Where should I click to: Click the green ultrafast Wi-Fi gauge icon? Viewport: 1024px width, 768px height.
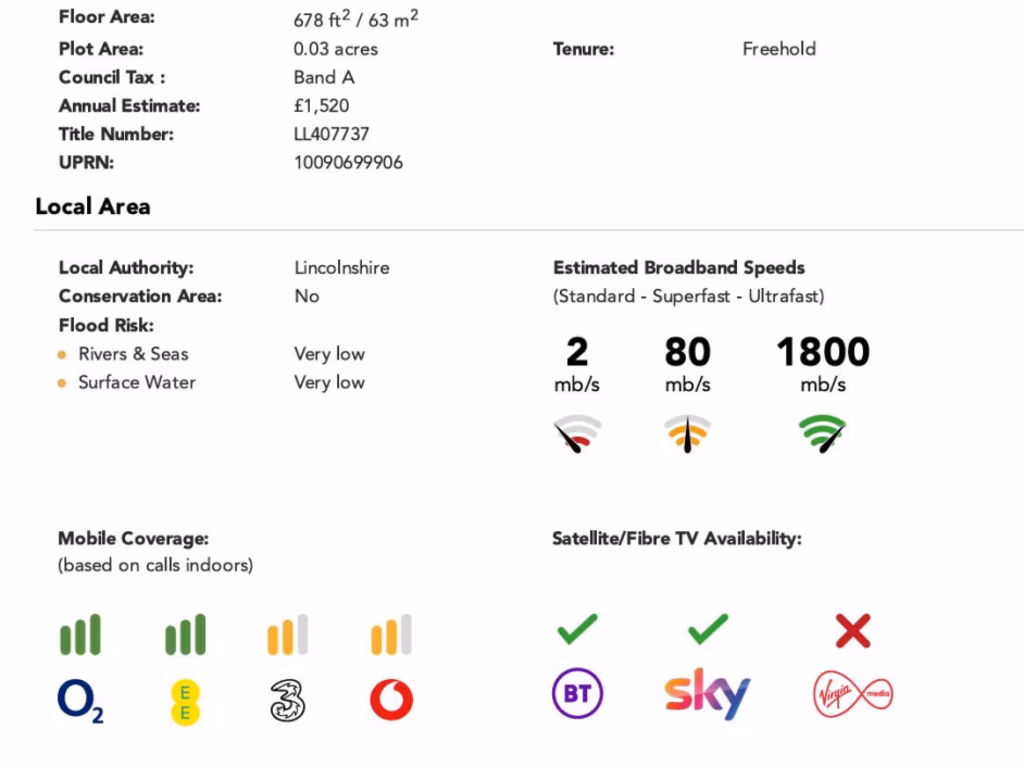[x=822, y=434]
